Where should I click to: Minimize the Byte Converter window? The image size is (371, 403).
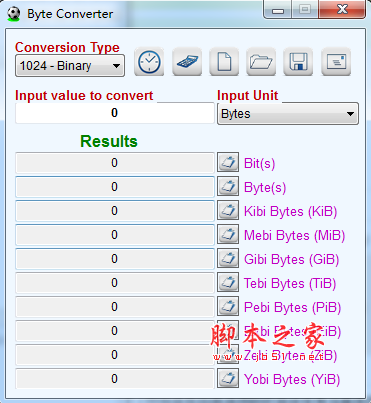pos(278,10)
